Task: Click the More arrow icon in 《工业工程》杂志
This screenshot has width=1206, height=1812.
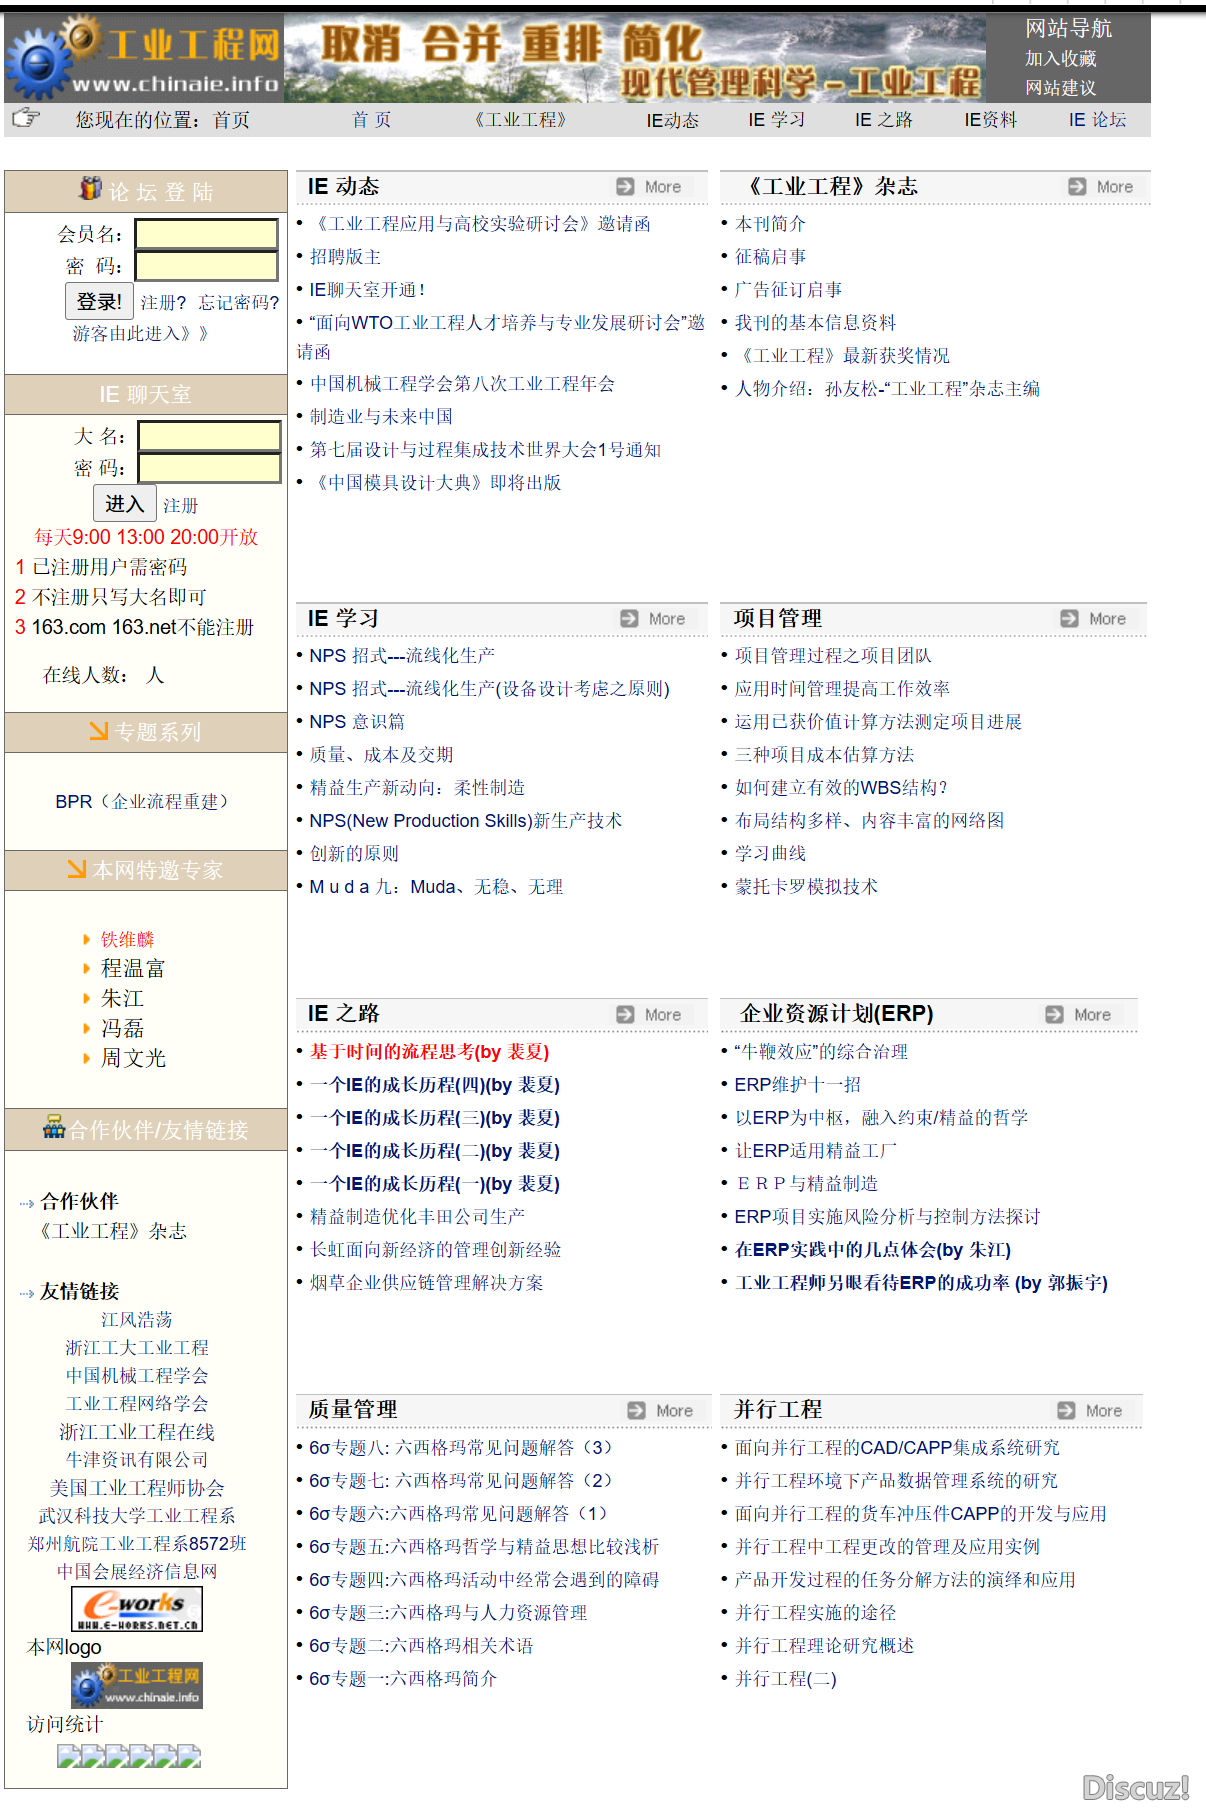Action: point(1077,187)
